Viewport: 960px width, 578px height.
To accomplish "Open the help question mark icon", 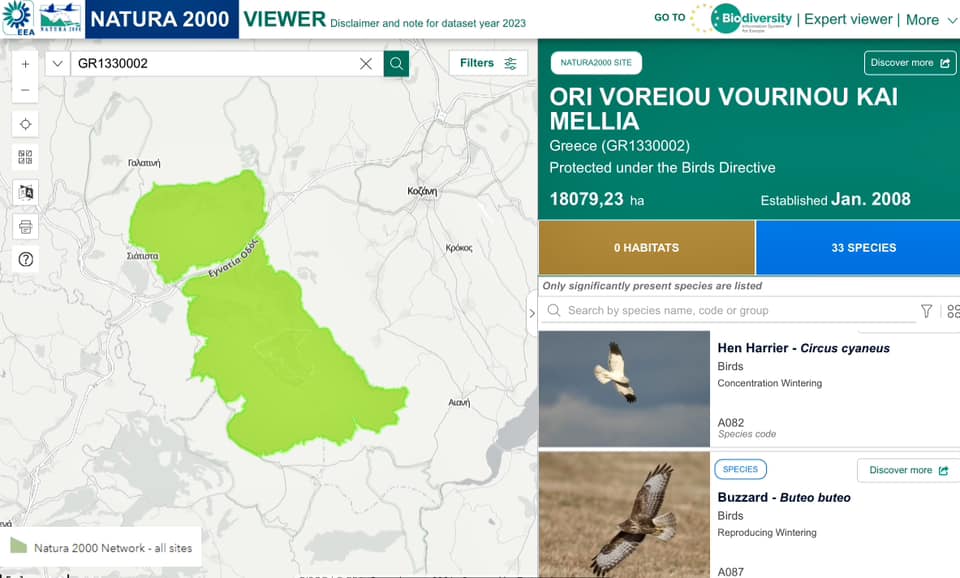I will pyautogui.click(x=25, y=260).
